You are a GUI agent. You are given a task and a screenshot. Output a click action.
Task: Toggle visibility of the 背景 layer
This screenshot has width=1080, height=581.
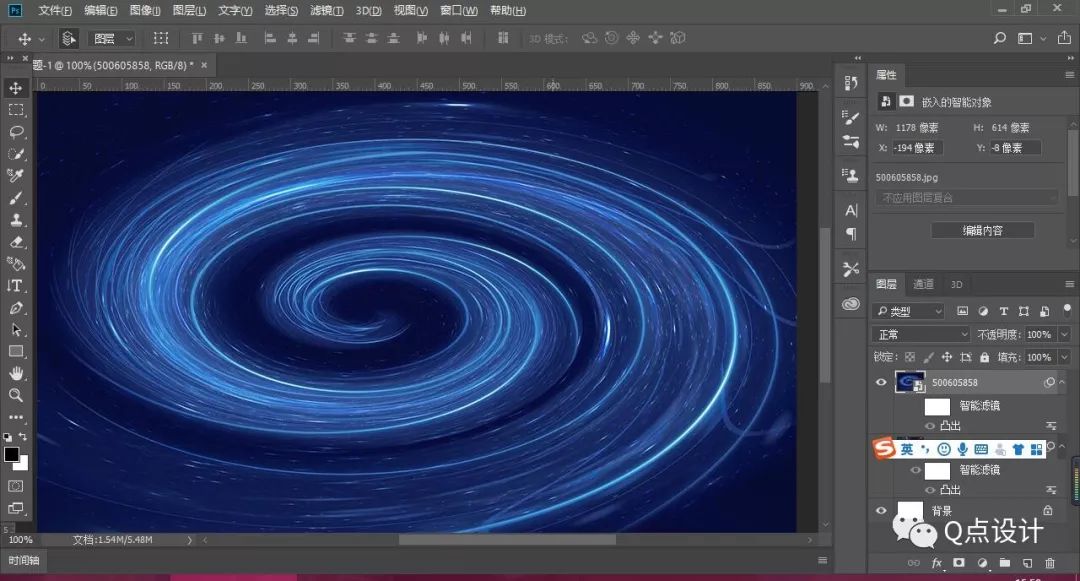[881, 511]
